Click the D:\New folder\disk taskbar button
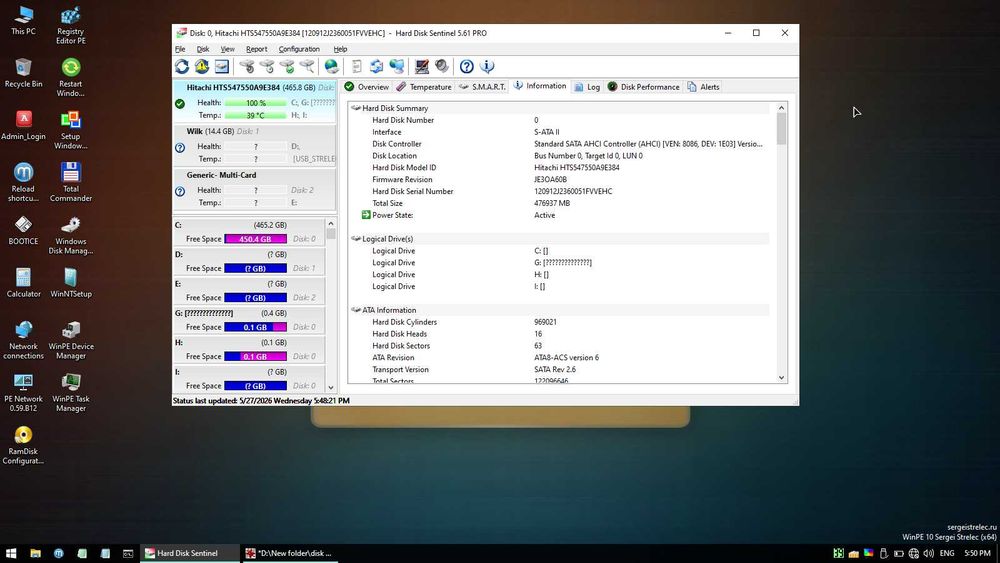 290,553
